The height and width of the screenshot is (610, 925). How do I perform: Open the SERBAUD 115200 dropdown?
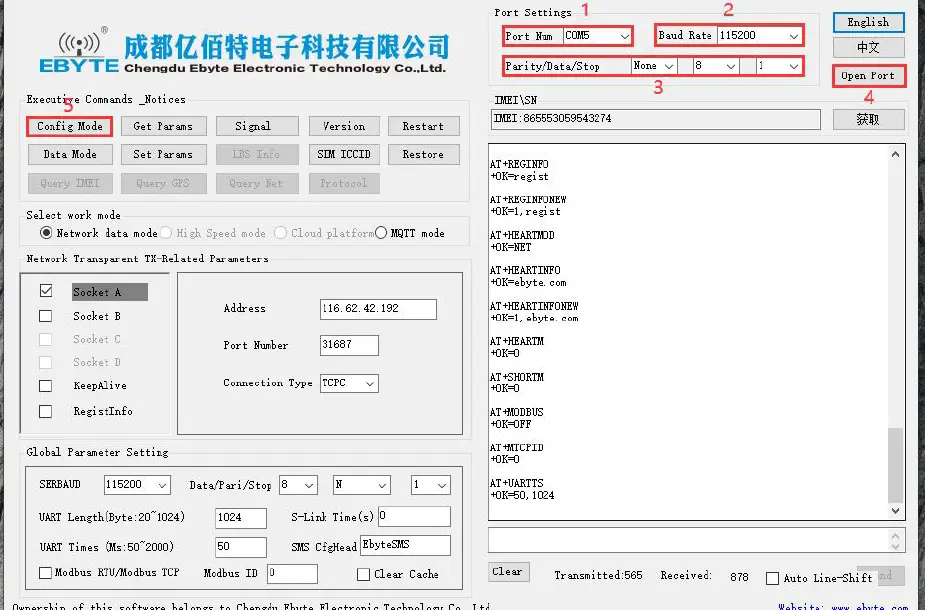tap(137, 485)
